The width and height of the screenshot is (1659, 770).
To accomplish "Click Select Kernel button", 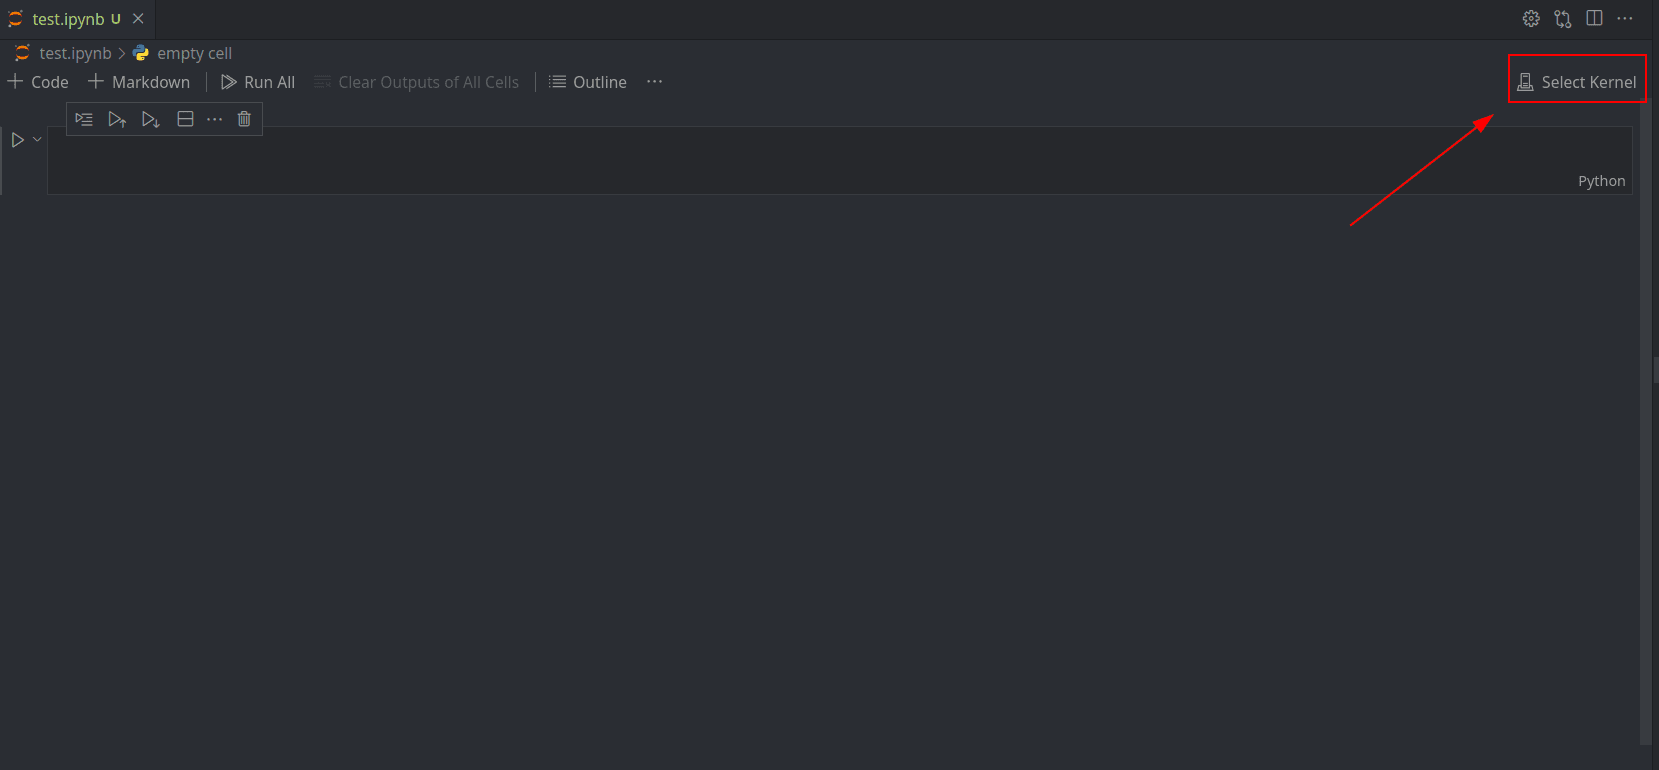I will pyautogui.click(x=1577, y=82).
